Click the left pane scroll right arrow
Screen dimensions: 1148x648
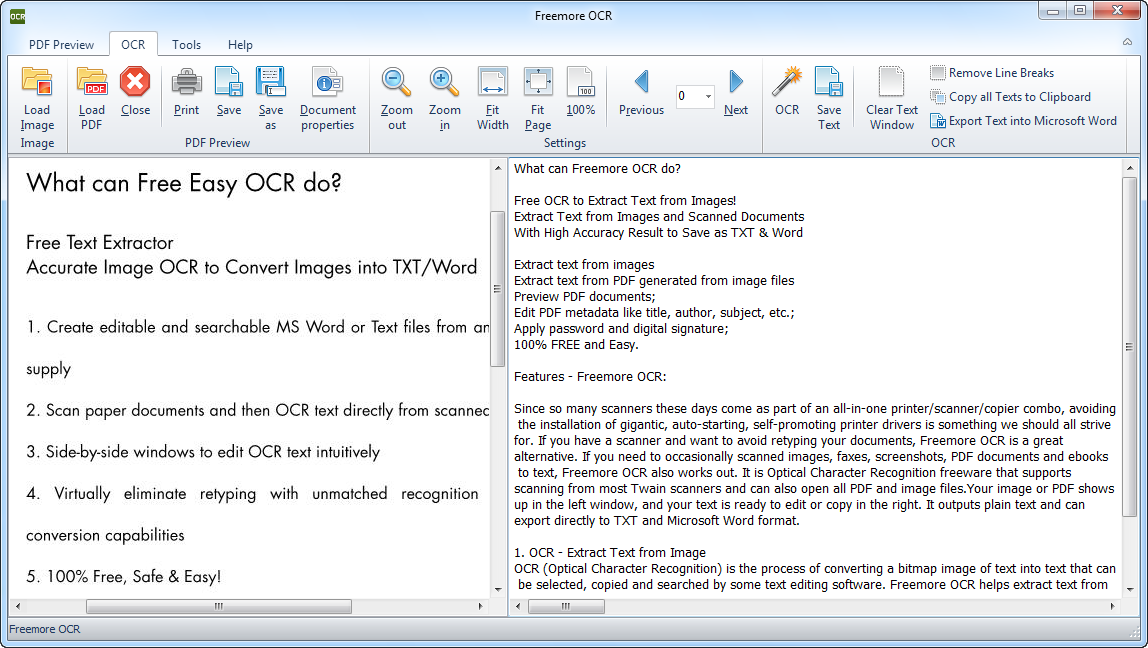[481, 606]
